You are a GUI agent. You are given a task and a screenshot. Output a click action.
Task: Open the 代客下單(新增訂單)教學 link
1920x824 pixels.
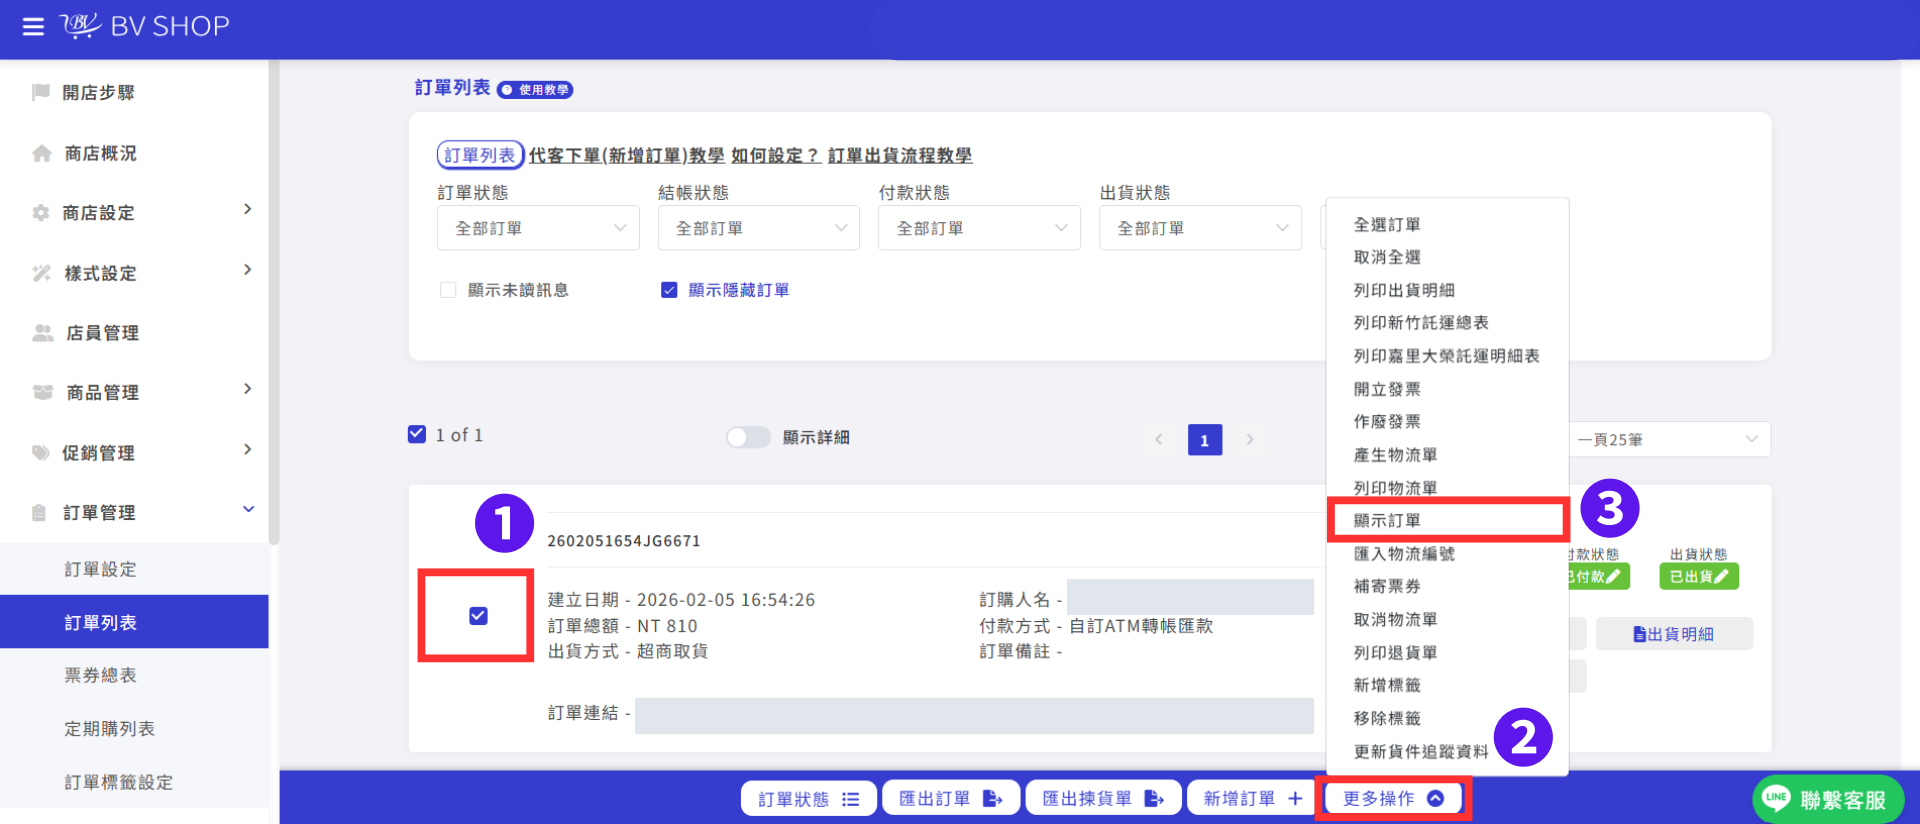[x=627, y=156]
